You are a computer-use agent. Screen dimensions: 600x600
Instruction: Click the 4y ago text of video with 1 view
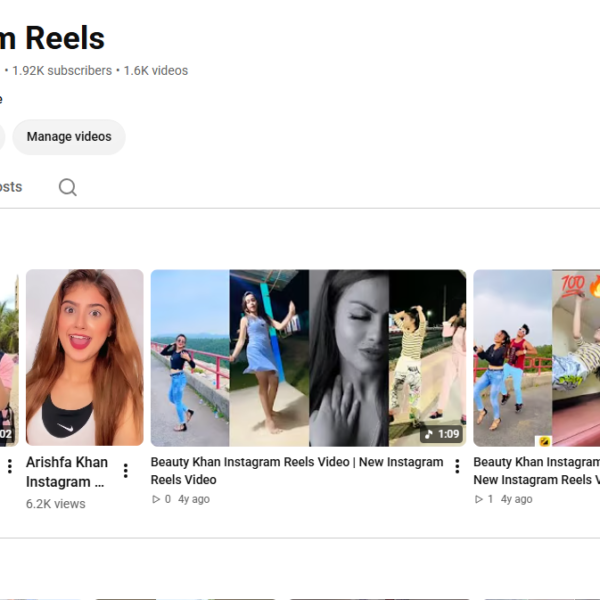(517, 499)
